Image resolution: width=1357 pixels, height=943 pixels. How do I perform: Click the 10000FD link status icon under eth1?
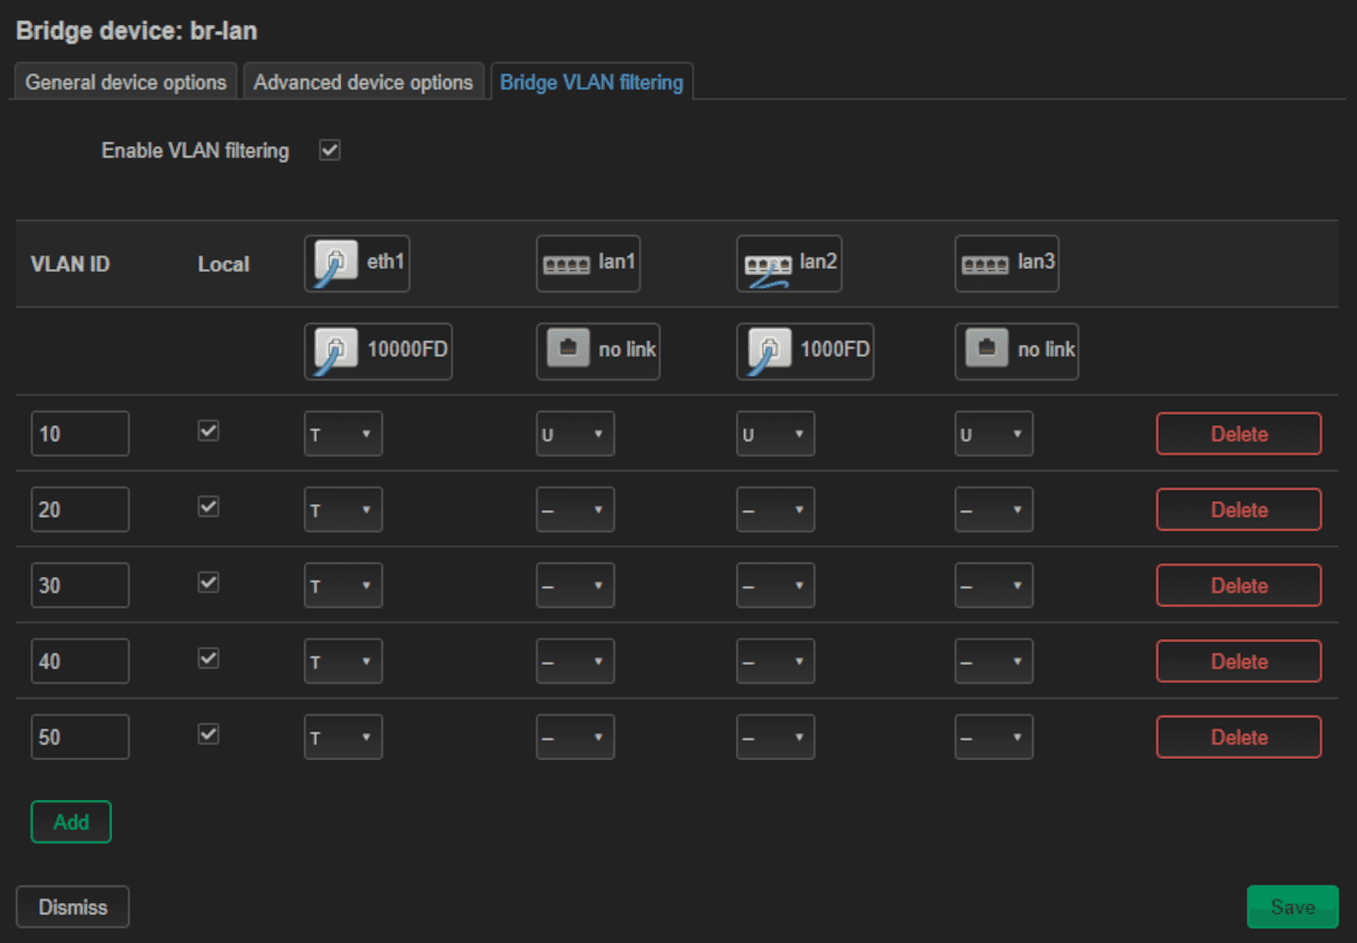coord(377,351)
